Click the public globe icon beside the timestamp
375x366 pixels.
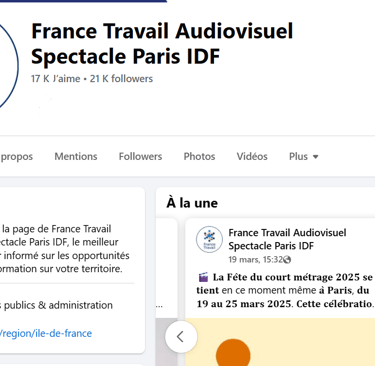[287, 260]
